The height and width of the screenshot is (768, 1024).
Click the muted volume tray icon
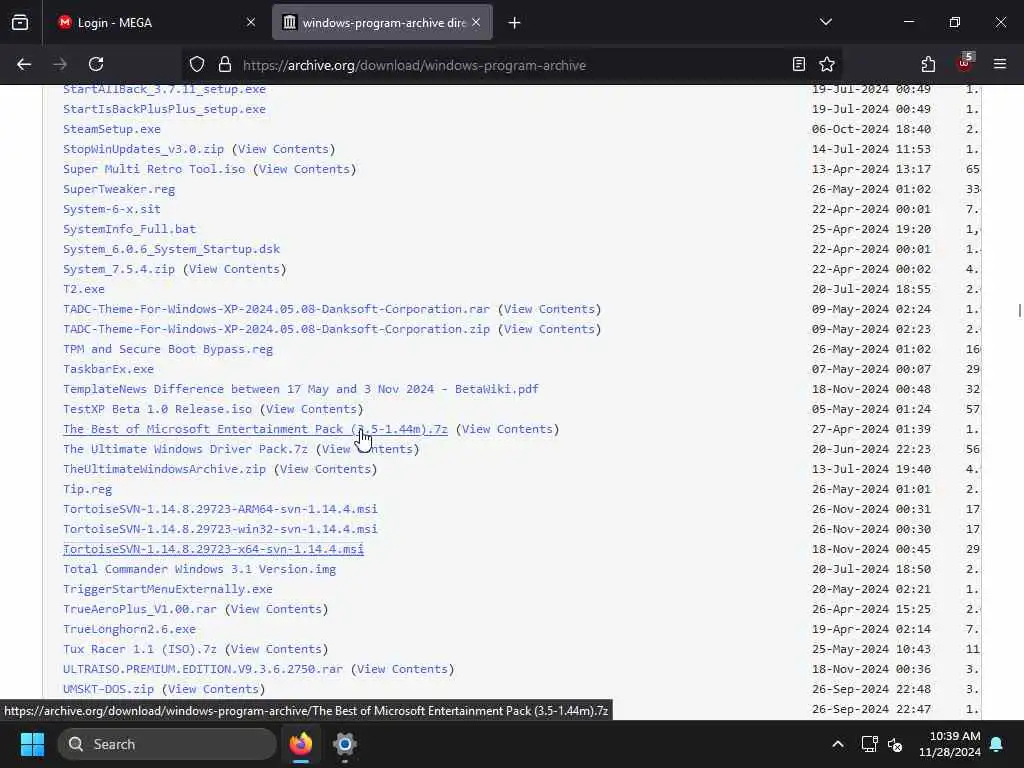(x=895, y=744)
